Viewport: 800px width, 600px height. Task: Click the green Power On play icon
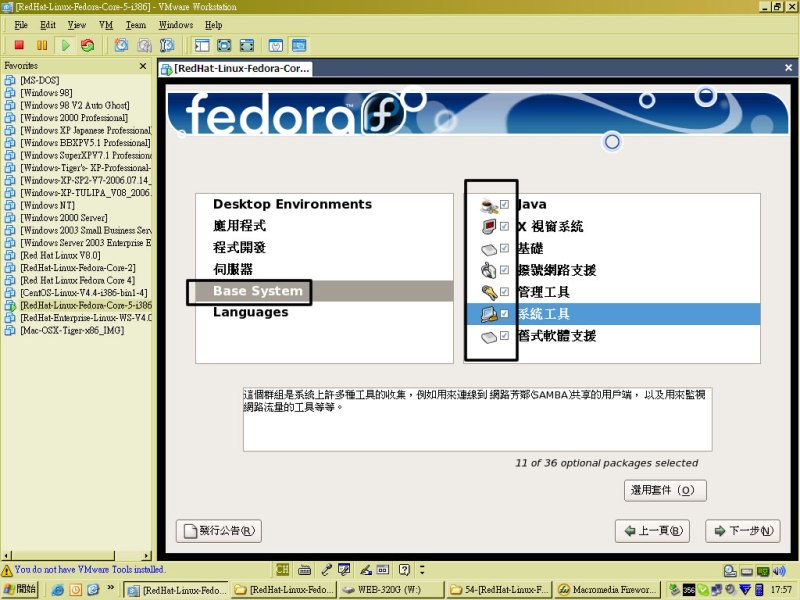[65, 45]
